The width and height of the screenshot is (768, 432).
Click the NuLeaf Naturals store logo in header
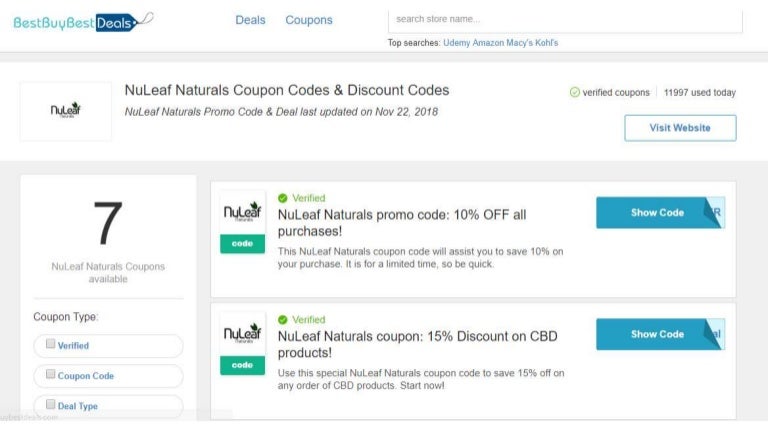click(65, 111)
